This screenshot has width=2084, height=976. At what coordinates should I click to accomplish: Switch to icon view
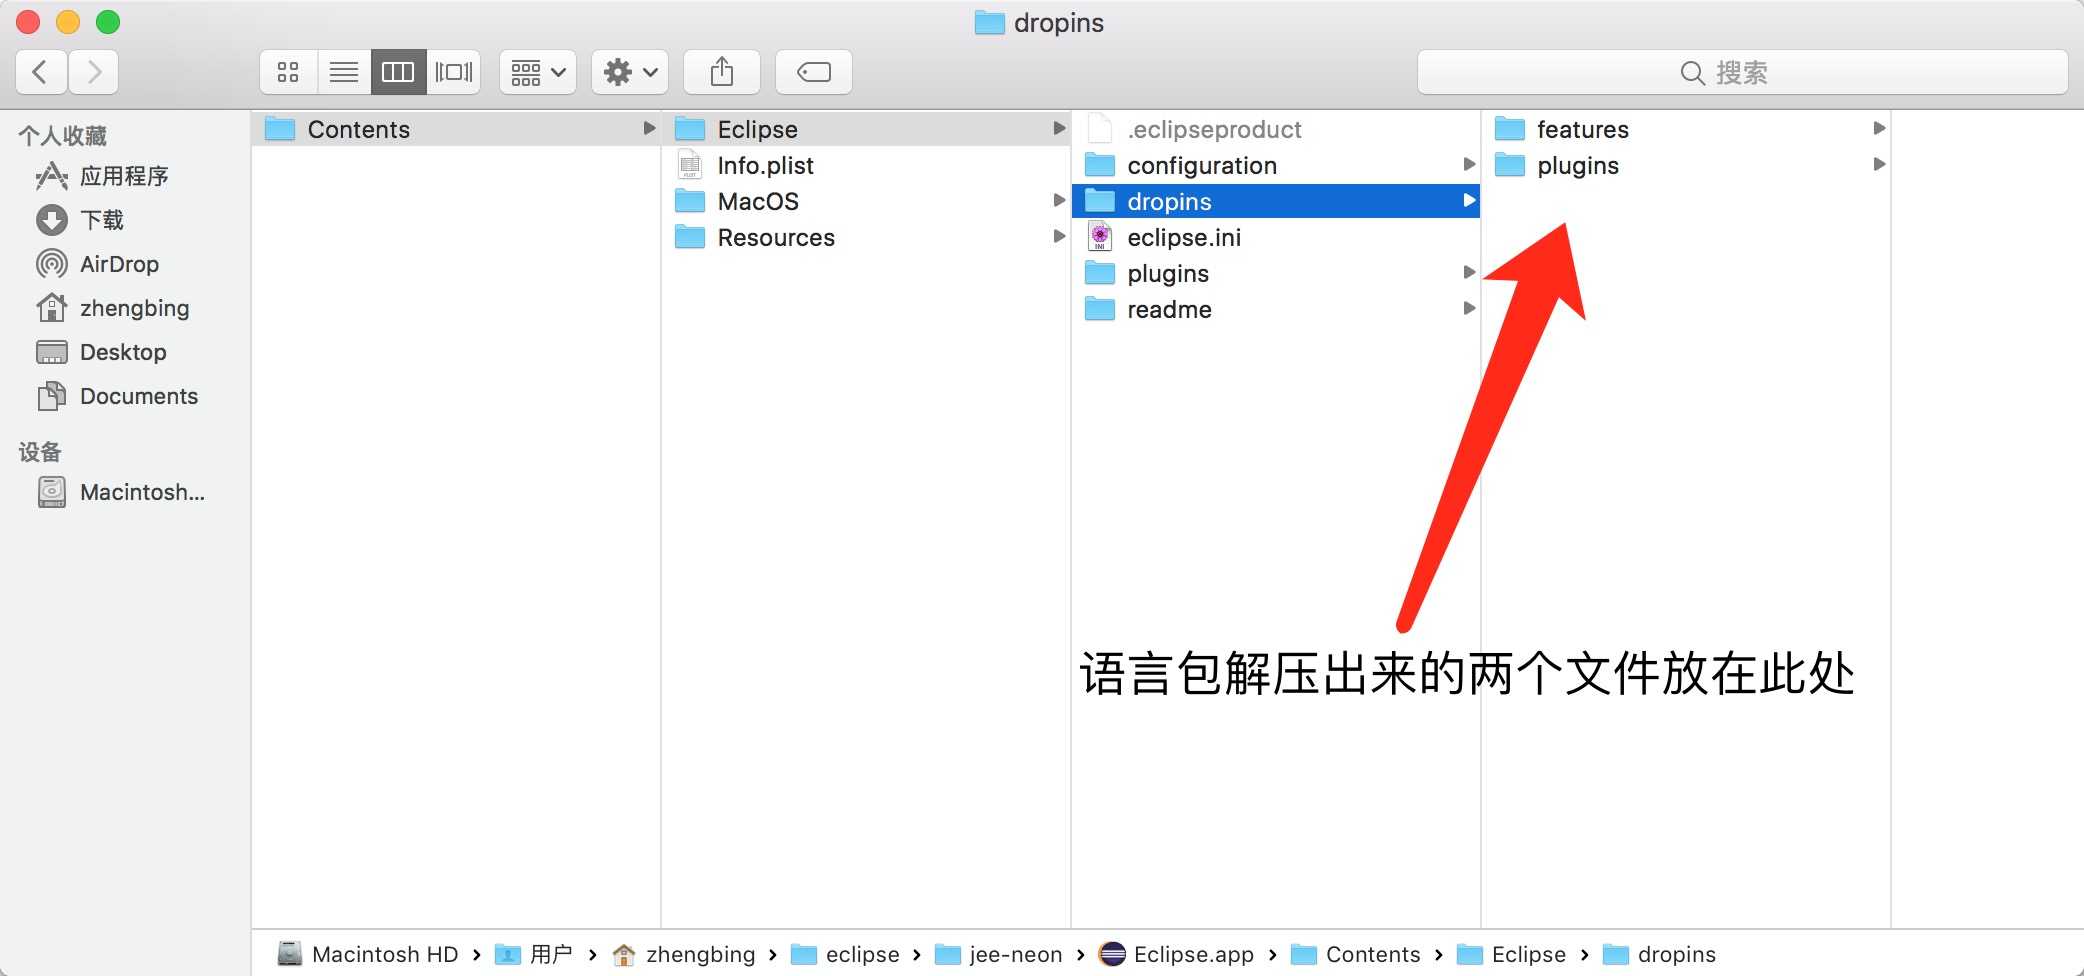point(288,72)
